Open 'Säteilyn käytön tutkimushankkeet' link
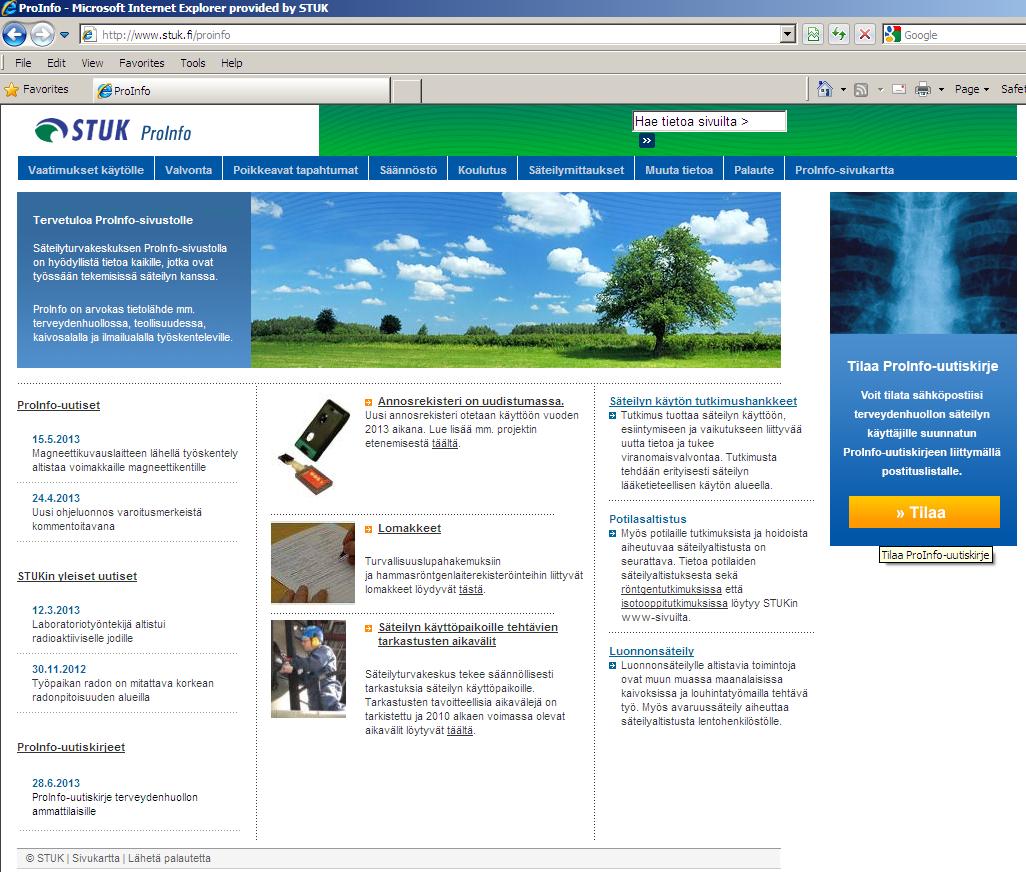The height and width of the screenshot is (872, 1026). coord(703,401)
